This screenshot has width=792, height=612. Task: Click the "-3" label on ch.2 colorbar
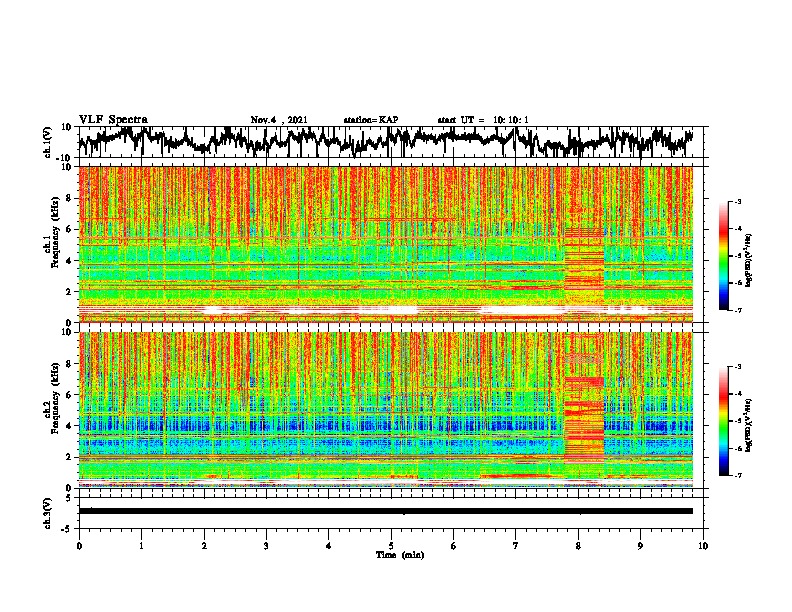click(737, 367)
